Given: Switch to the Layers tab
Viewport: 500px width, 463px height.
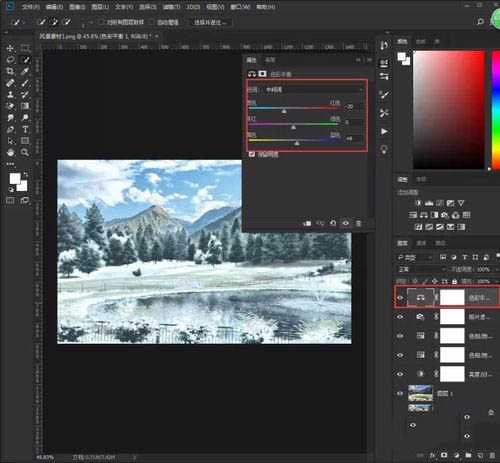Looking at the screenshot, I should 402,243.
